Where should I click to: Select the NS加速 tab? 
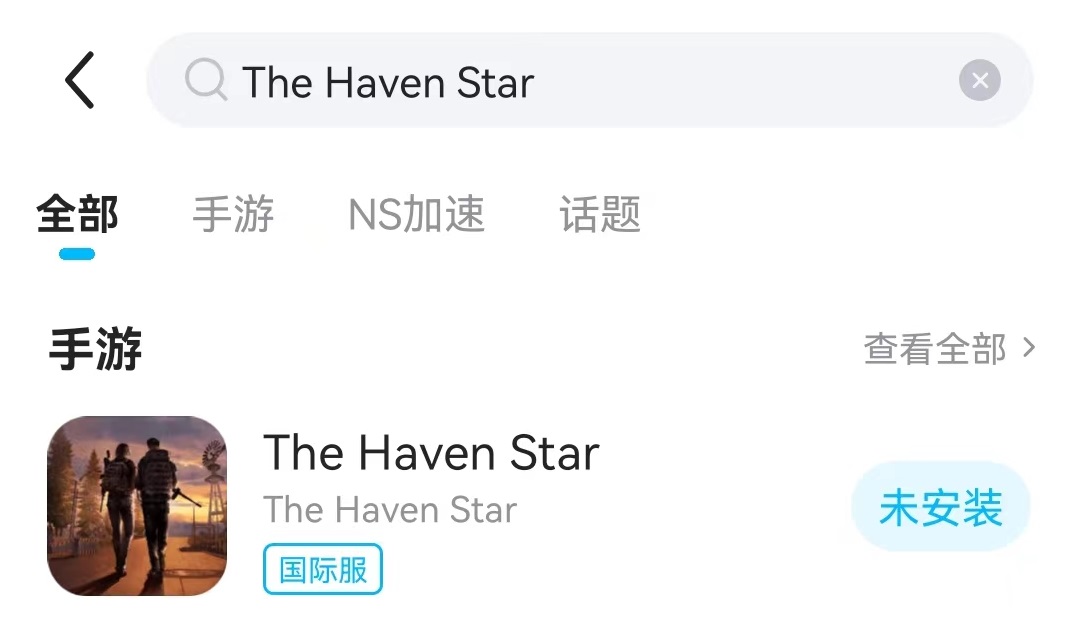[416, 214]
